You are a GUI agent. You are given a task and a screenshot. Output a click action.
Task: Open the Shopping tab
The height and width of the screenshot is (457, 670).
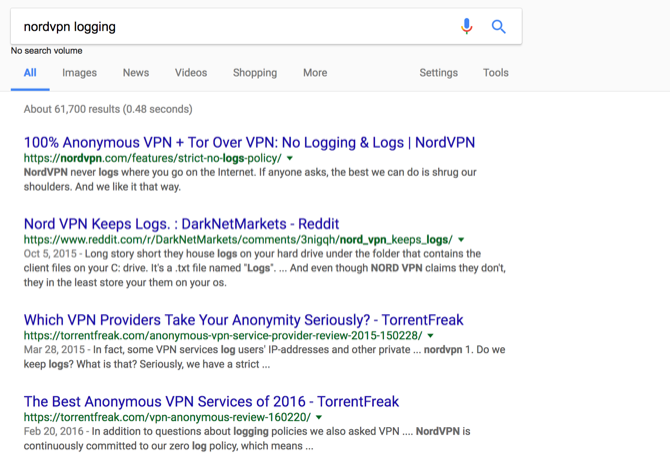255,73
